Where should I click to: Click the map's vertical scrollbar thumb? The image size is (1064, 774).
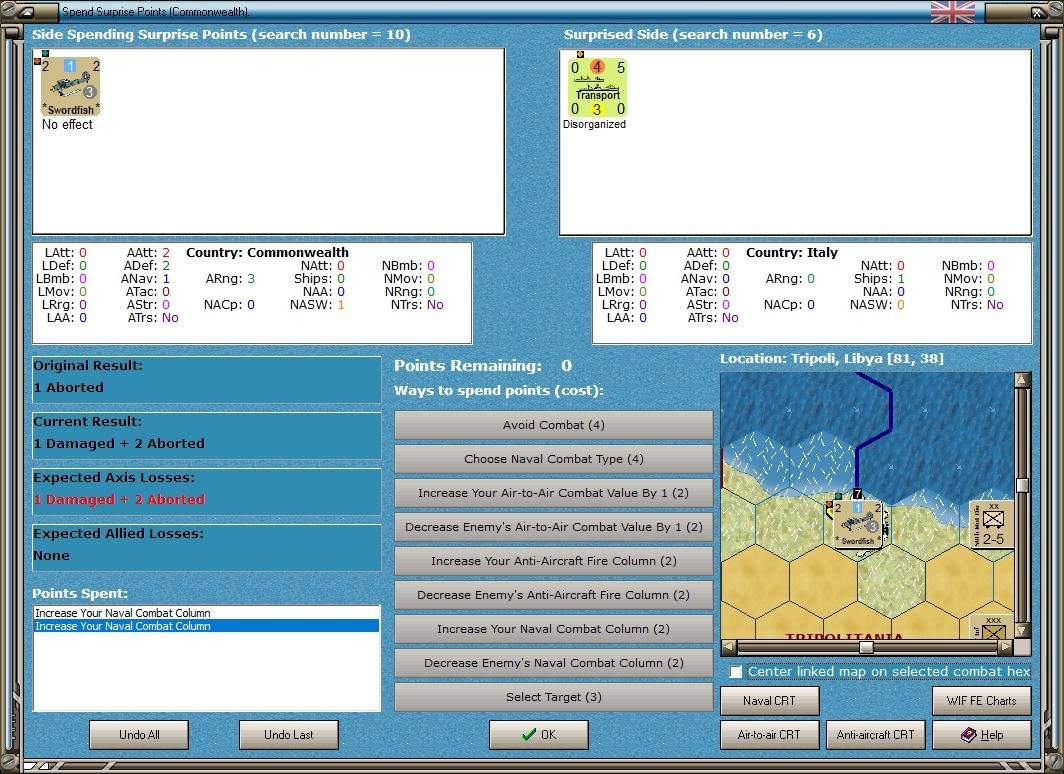(x=1022, y=484)
